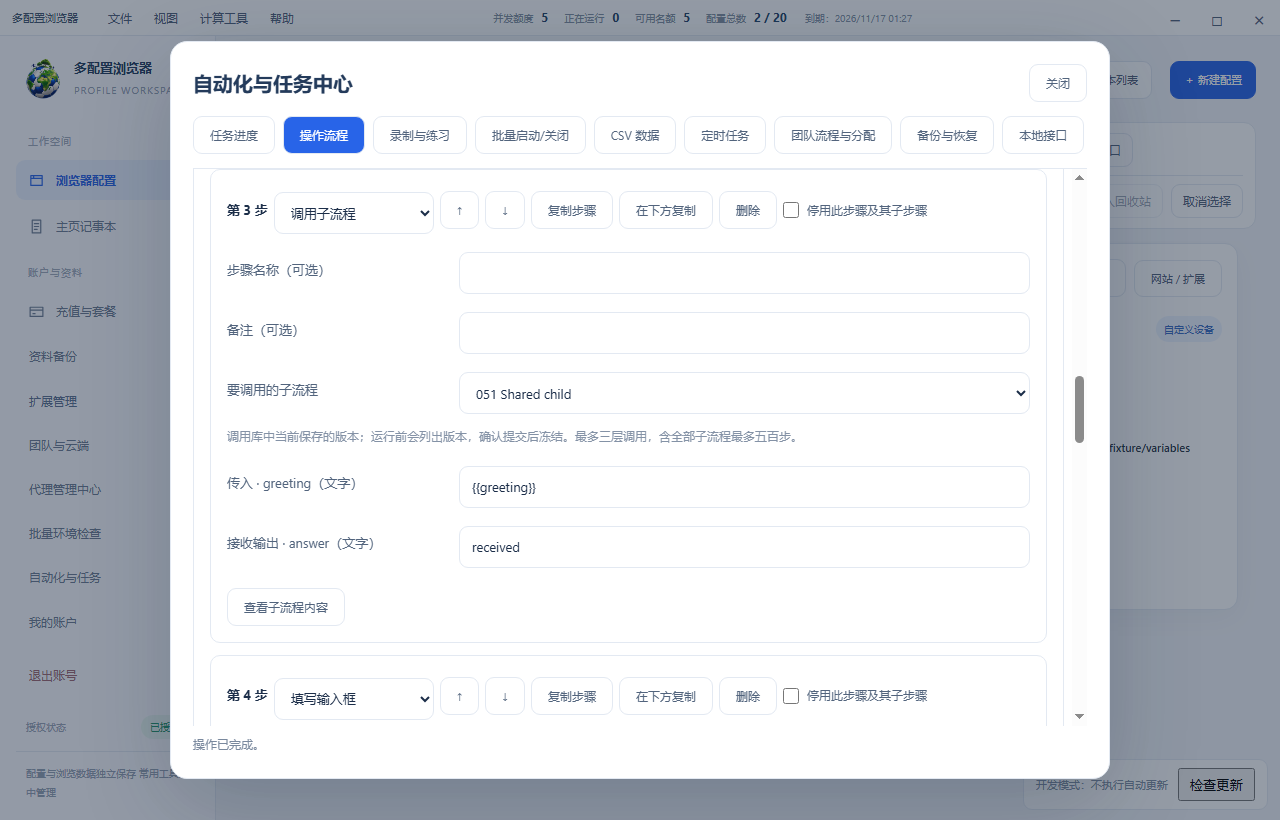Toggle 停用此步骤及其子步骤 for step 4
The image size is (1280, 820).
[791, 695]
